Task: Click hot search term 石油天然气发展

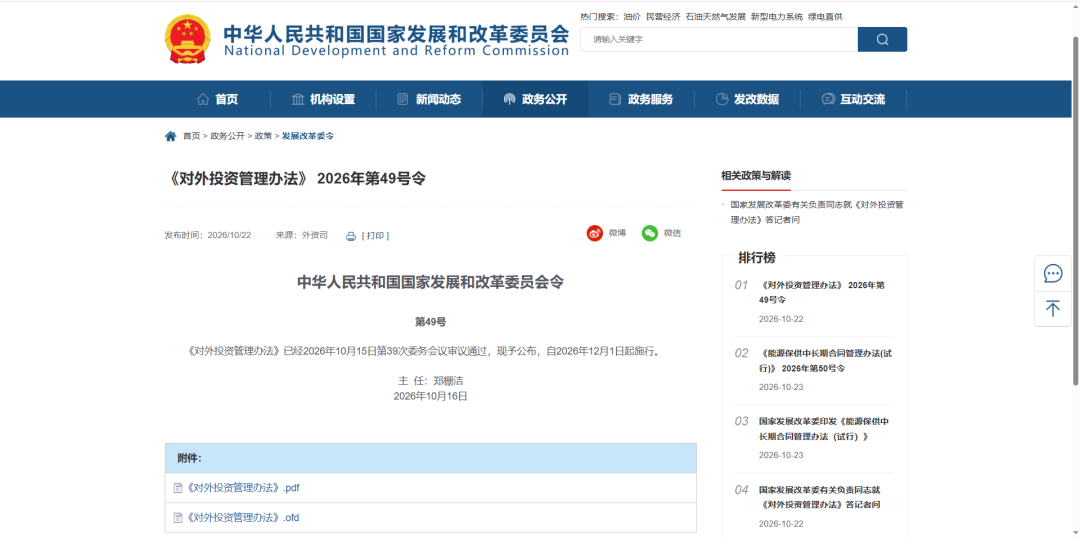Action: coord(716,17)
